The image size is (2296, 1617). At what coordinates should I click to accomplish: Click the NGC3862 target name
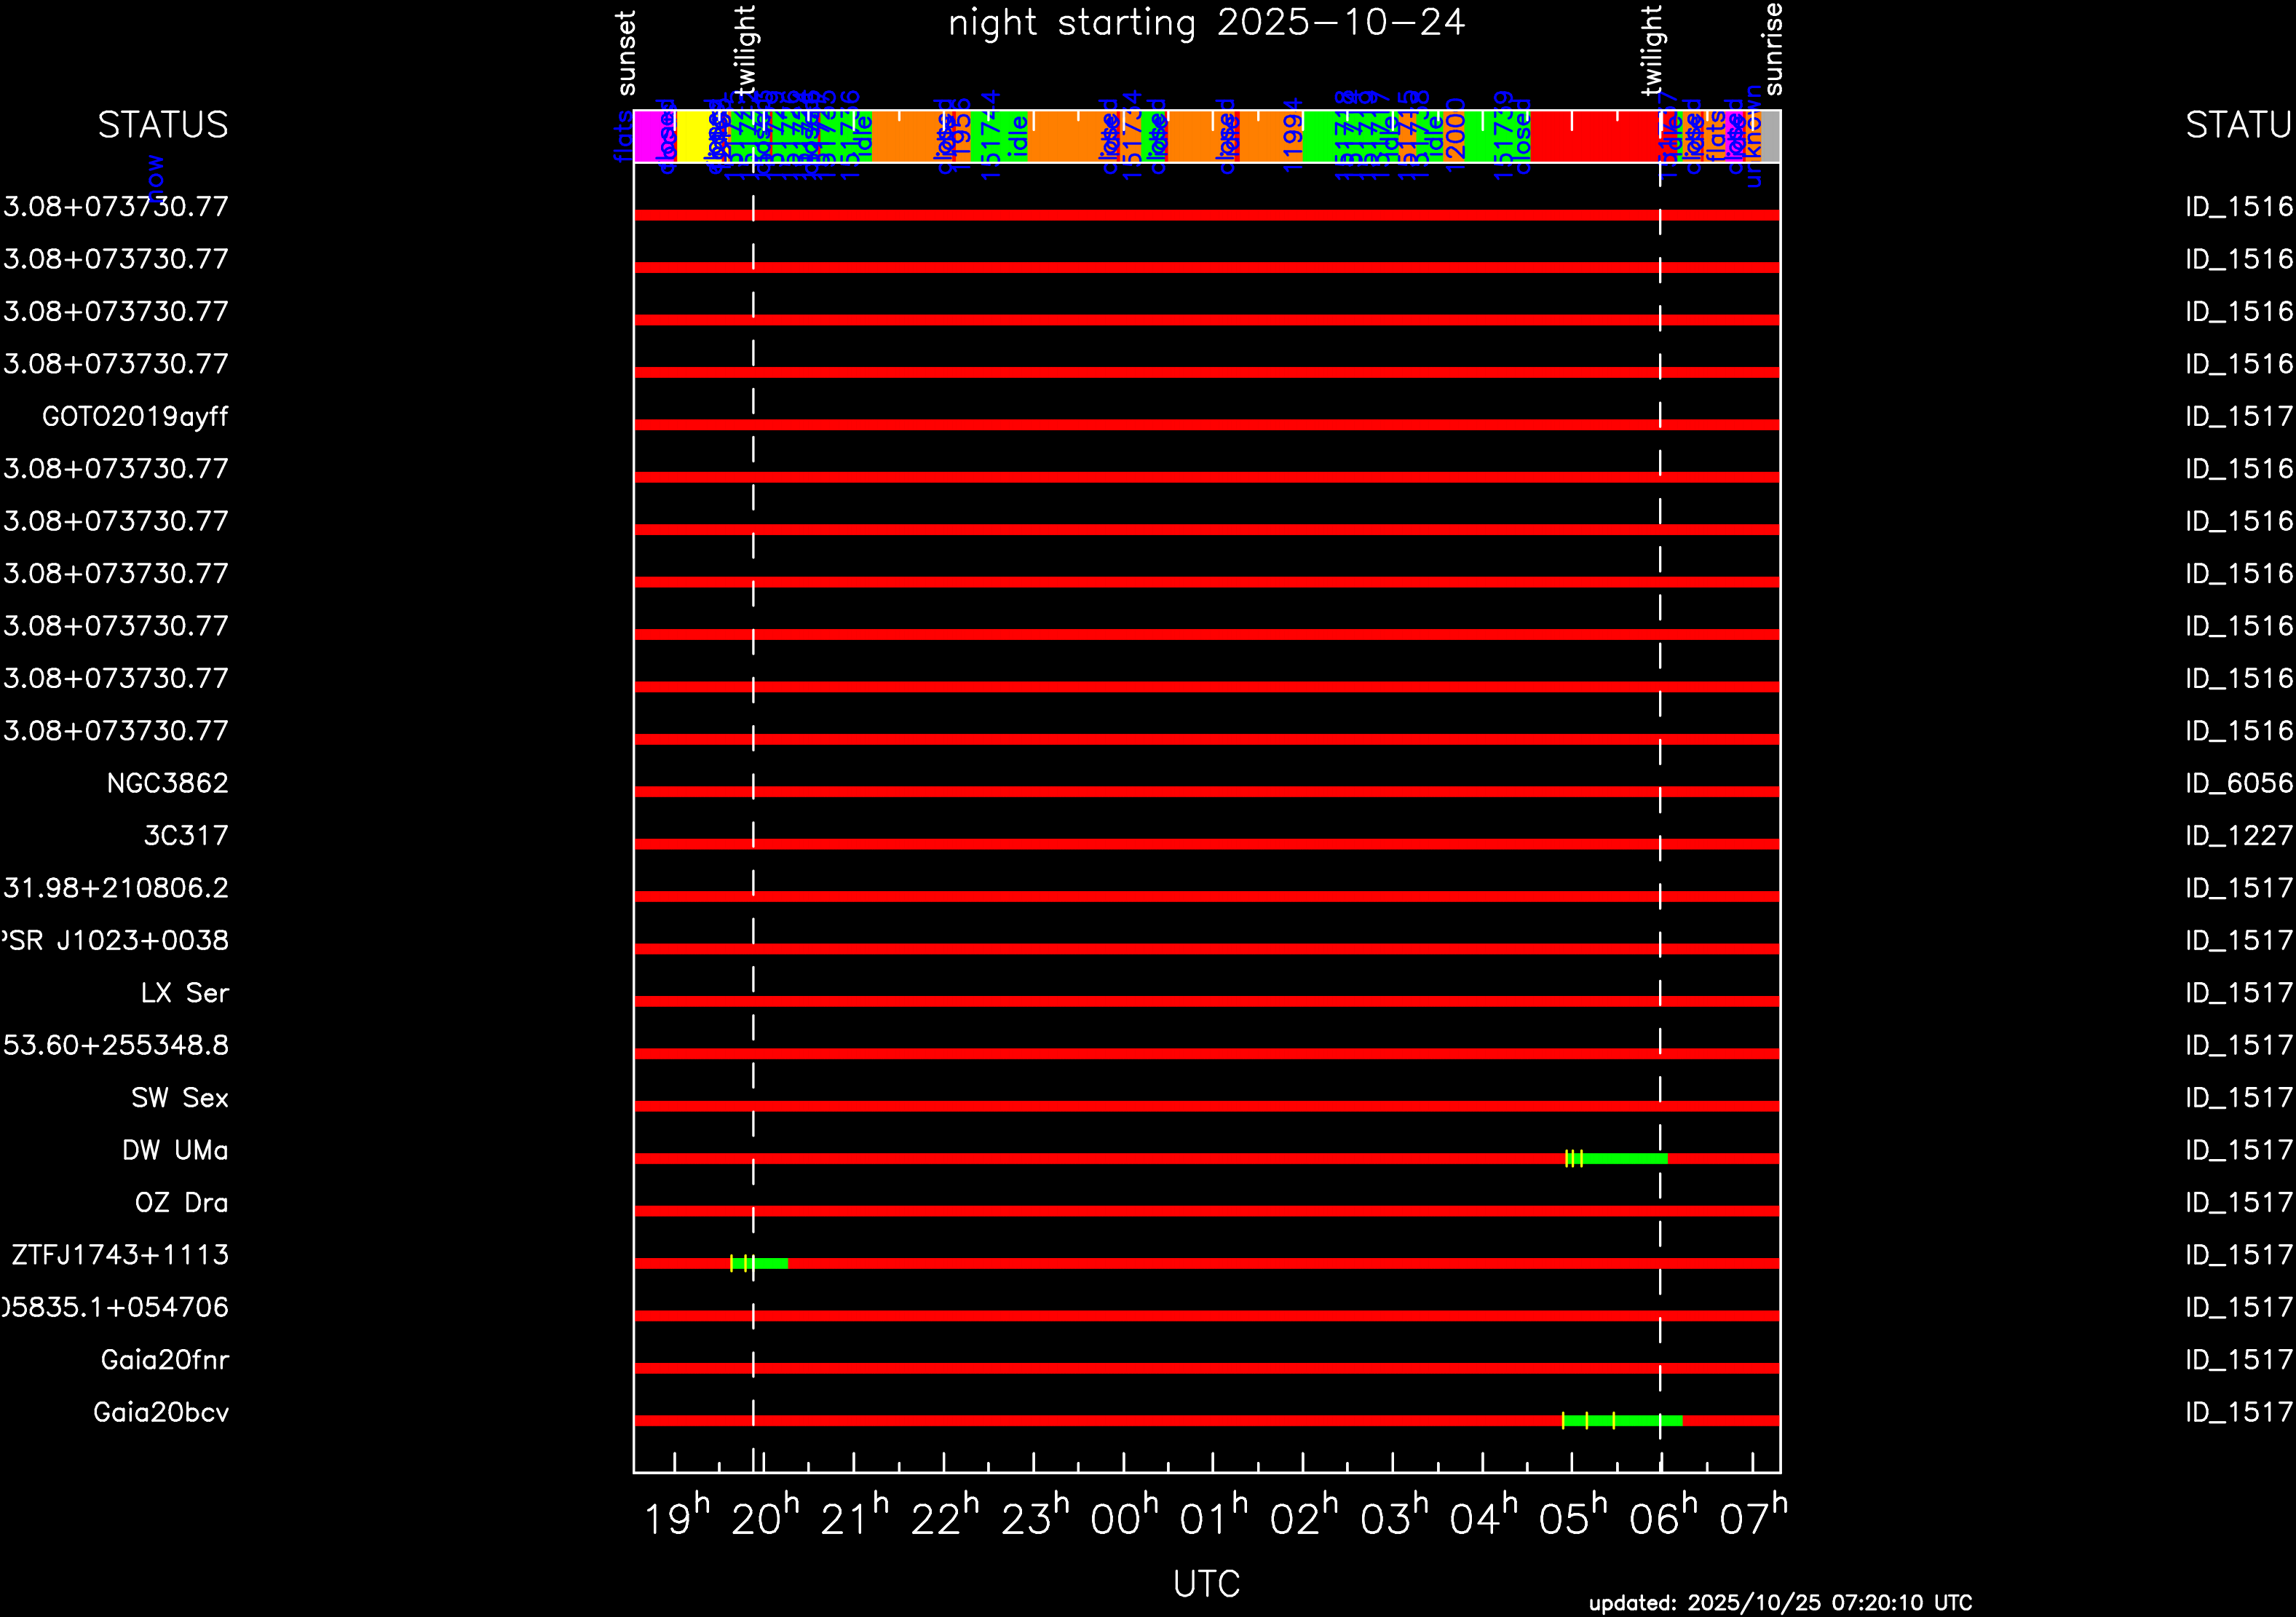tap(167, 784)
